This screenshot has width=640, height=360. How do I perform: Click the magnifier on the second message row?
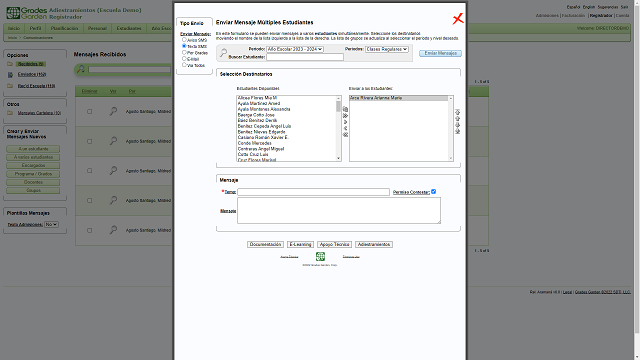pyautogui.click(x=113, y=141)
